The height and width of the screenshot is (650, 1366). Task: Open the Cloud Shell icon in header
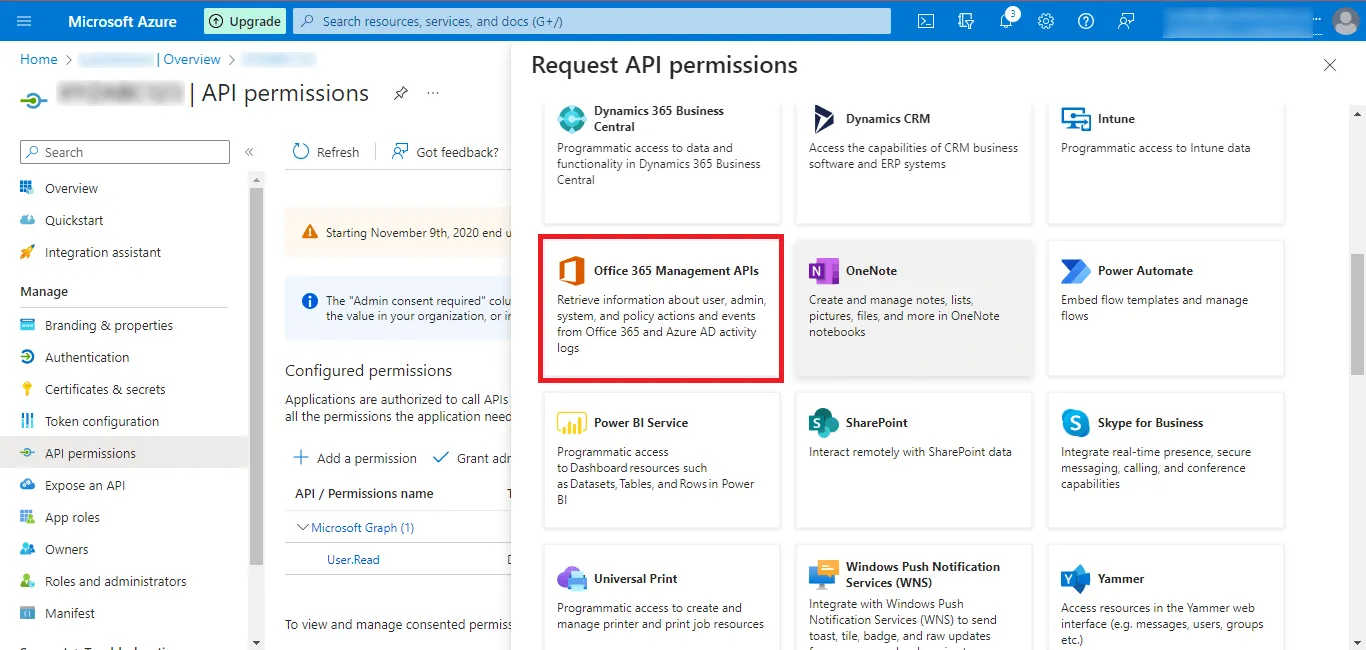(926, 21)
